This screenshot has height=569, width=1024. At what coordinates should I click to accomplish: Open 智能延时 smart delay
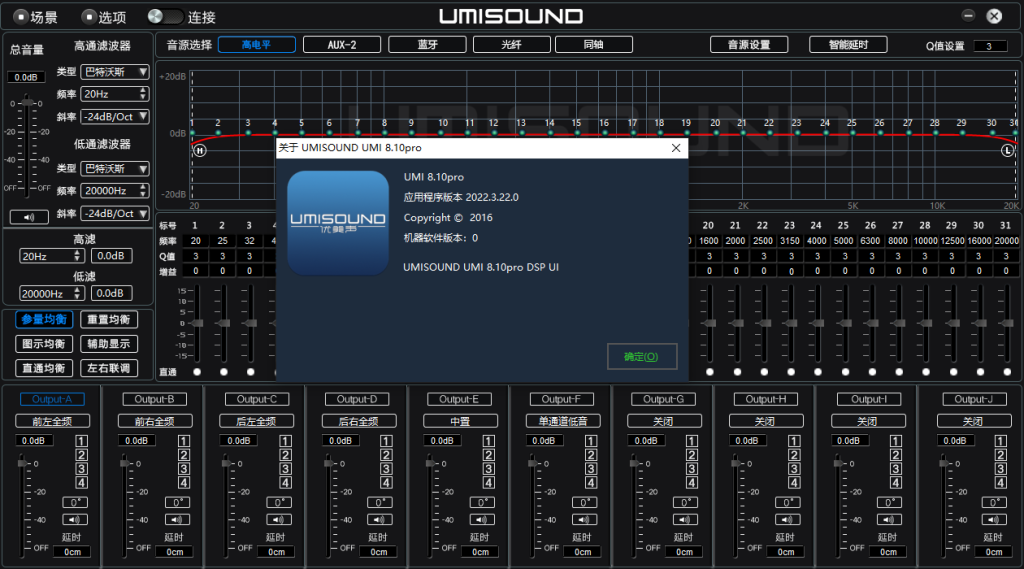coord(848,44)
